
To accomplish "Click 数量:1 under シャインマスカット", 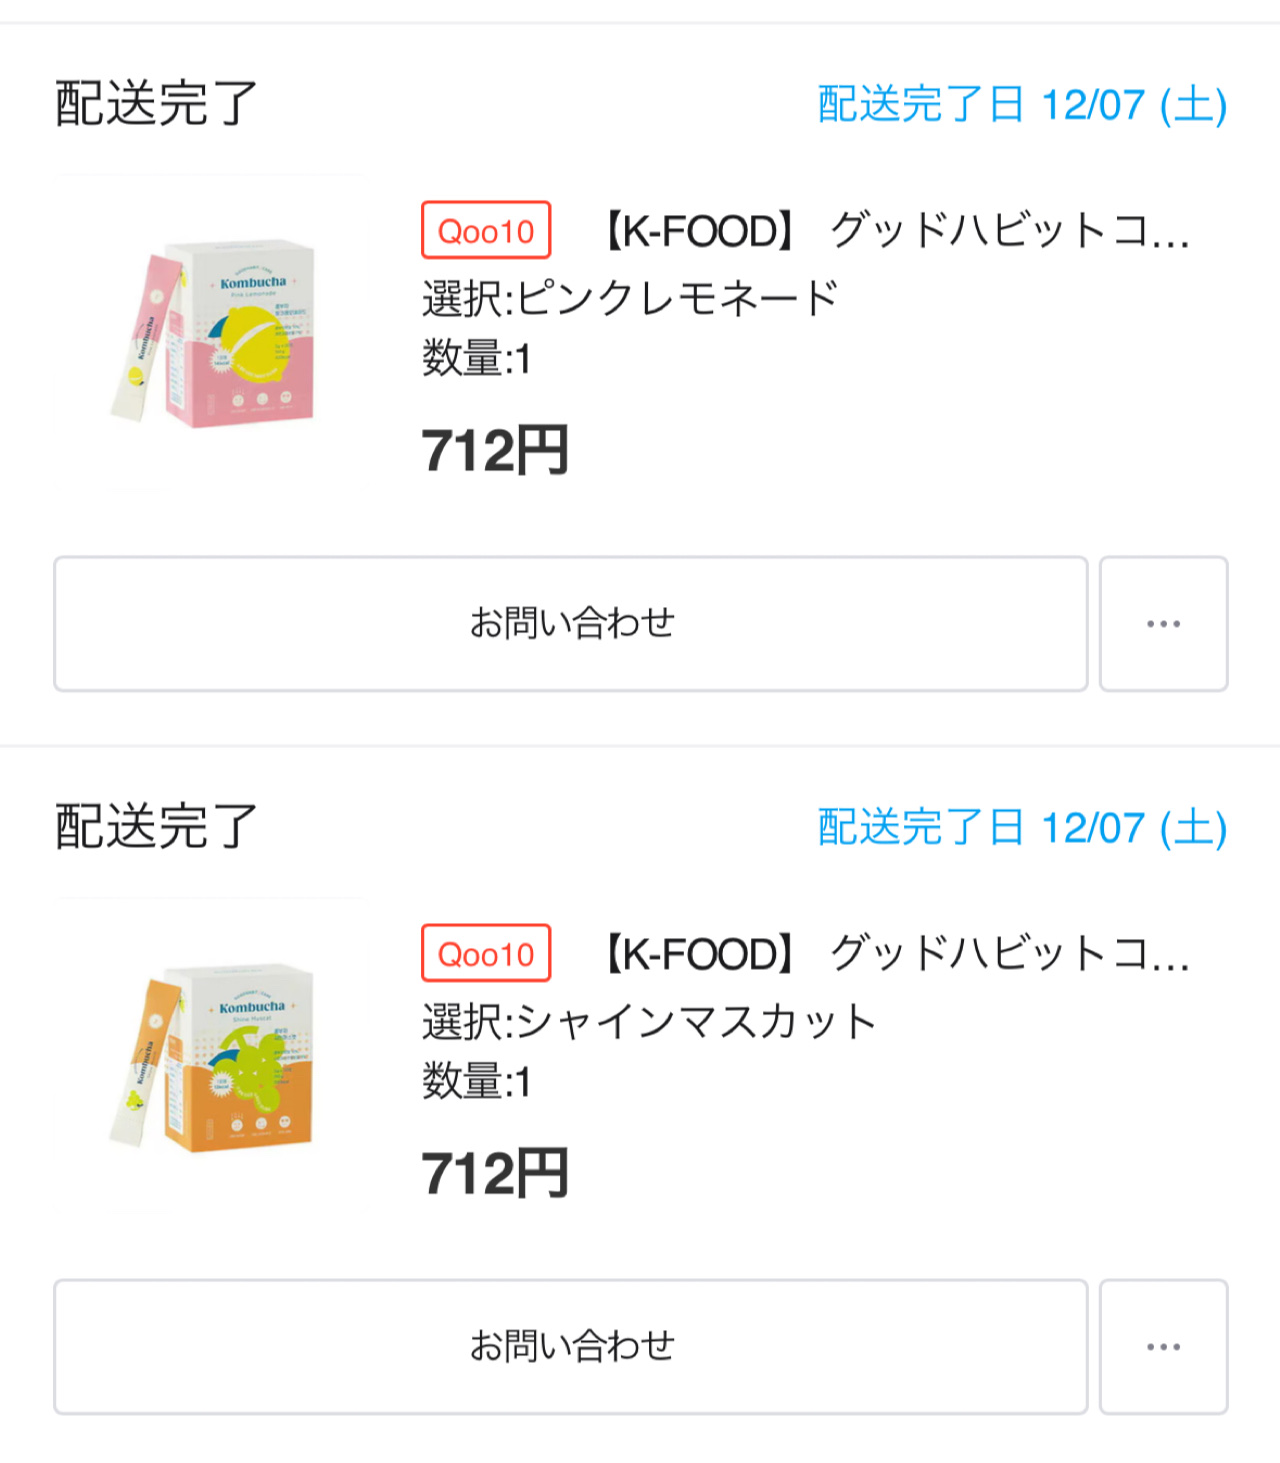I will coord(476,1081).
